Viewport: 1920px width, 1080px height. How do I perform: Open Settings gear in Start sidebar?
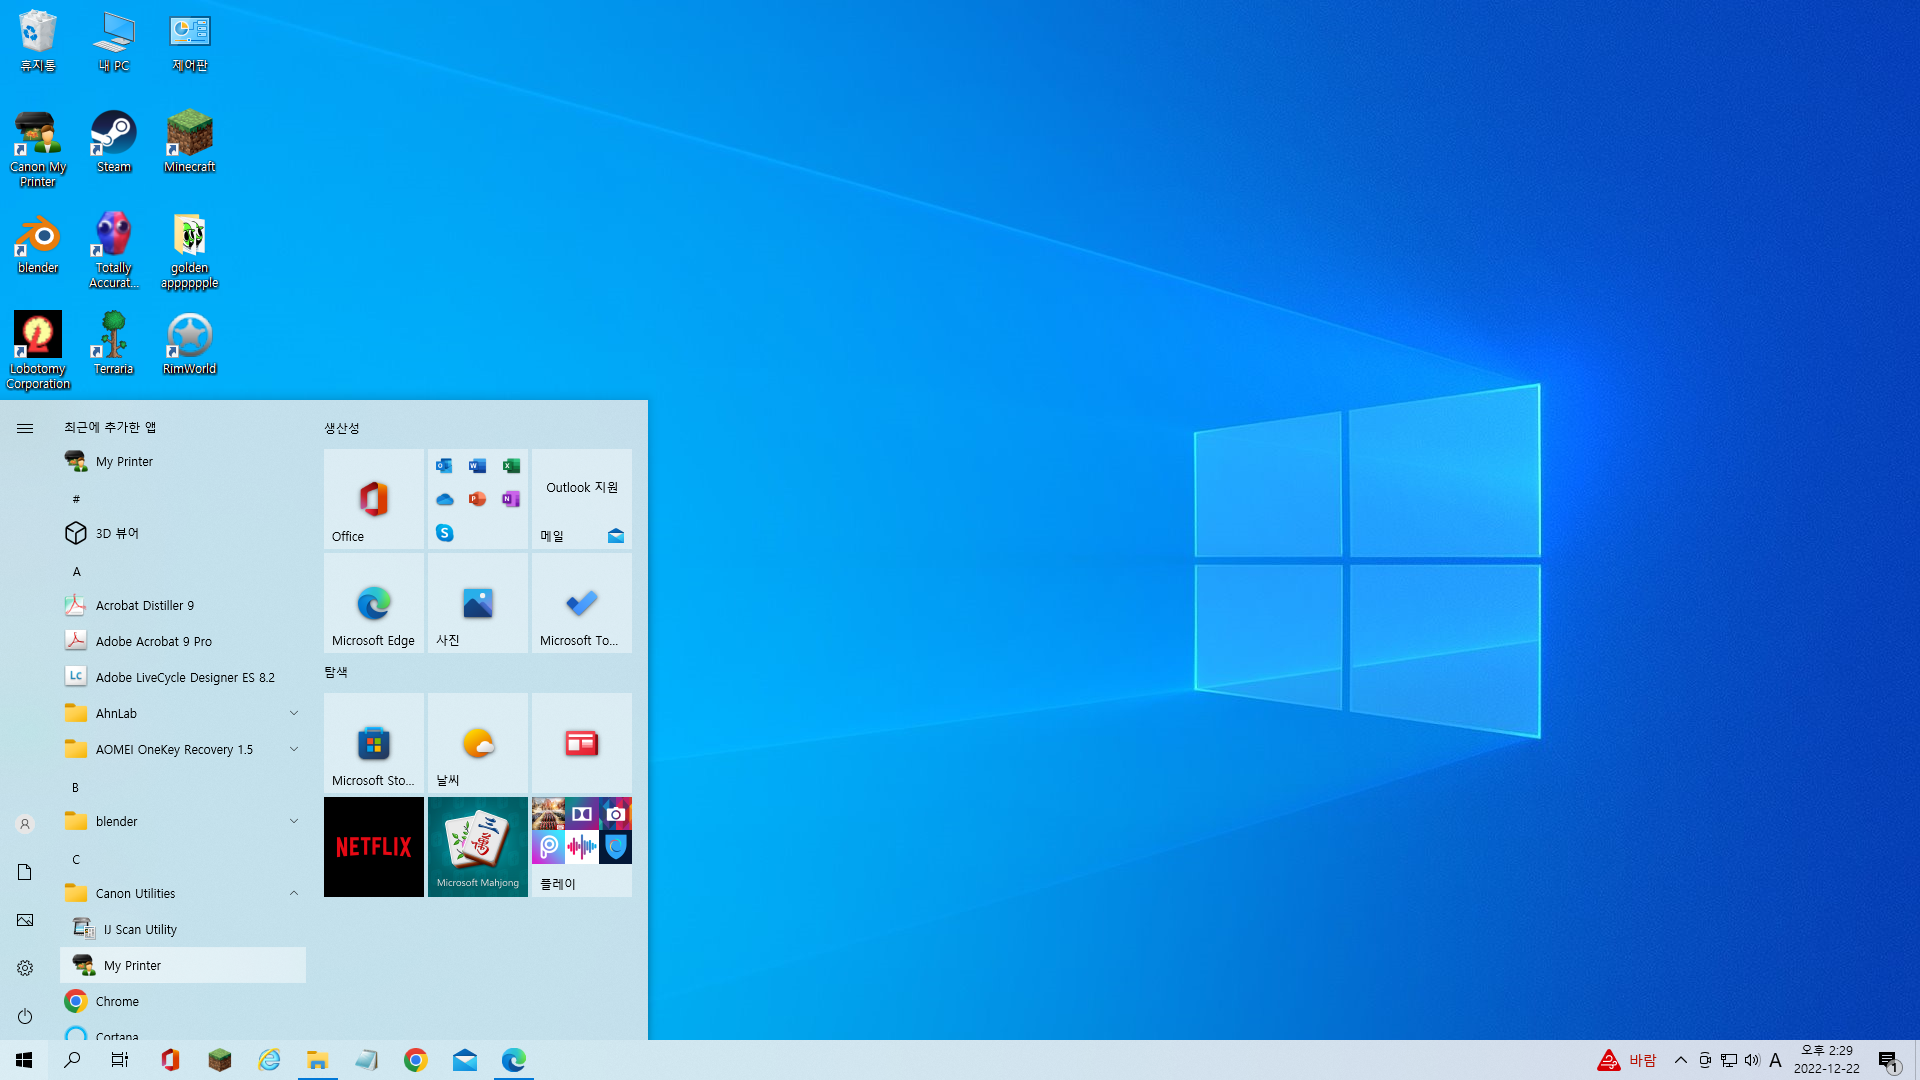click(x=25, y=968)
